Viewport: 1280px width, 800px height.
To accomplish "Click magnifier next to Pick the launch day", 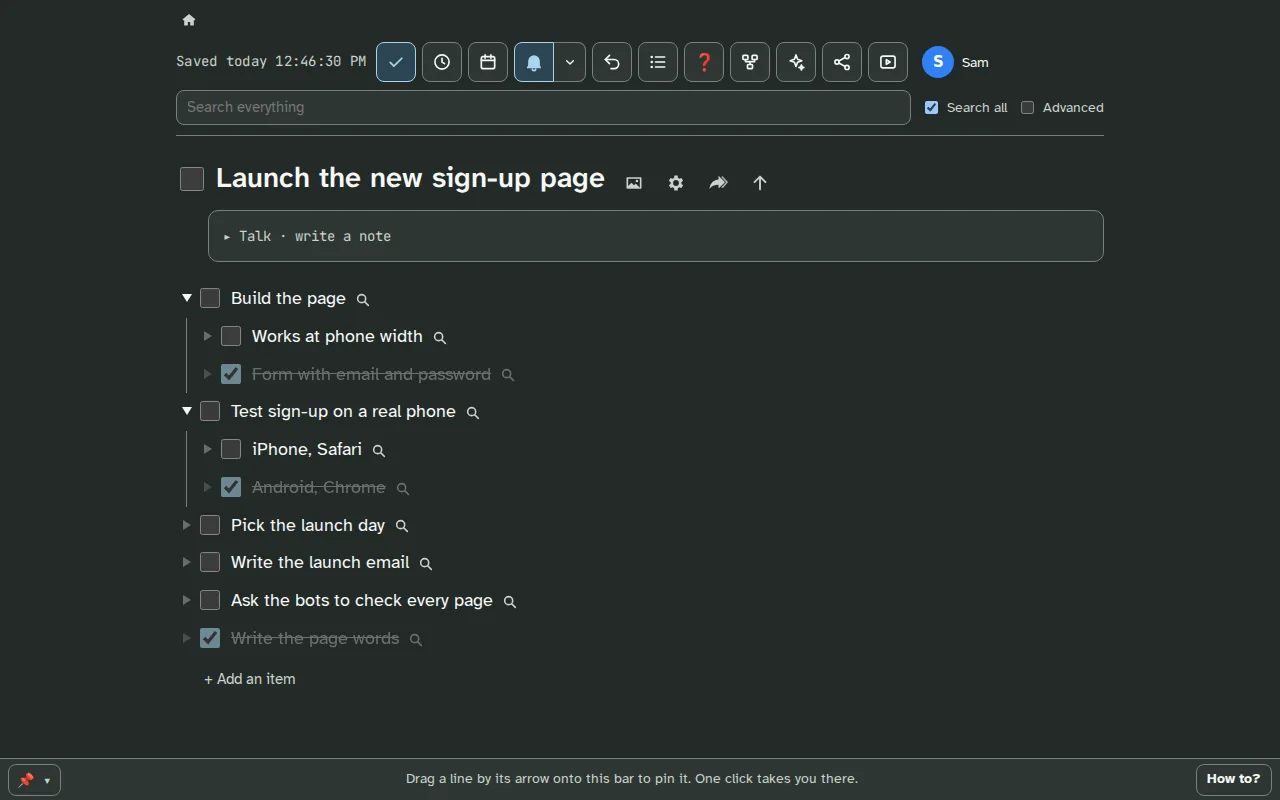I will (402, 526).
